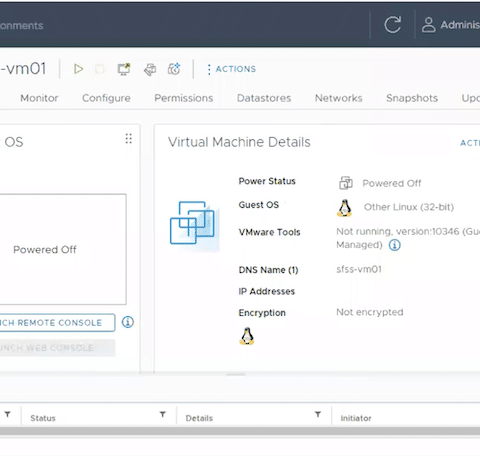Click the horizontal panel splitter handle
This screenshot has width=480, height=456.
(x=236, y=374)
